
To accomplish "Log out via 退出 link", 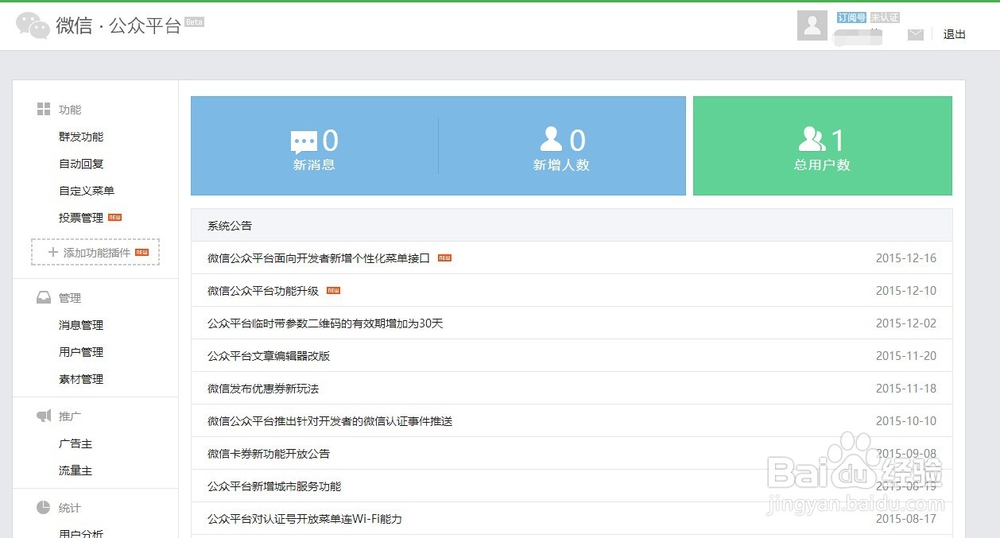I will (x=954, y=34).
